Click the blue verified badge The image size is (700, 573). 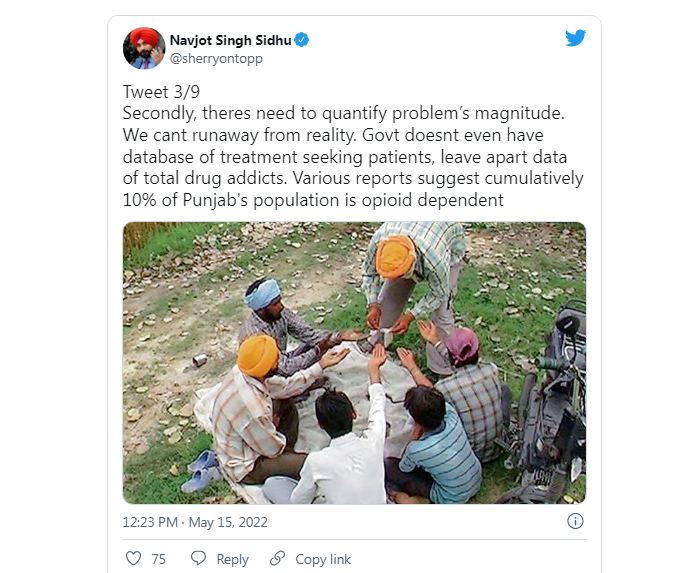tap(302, 40)
